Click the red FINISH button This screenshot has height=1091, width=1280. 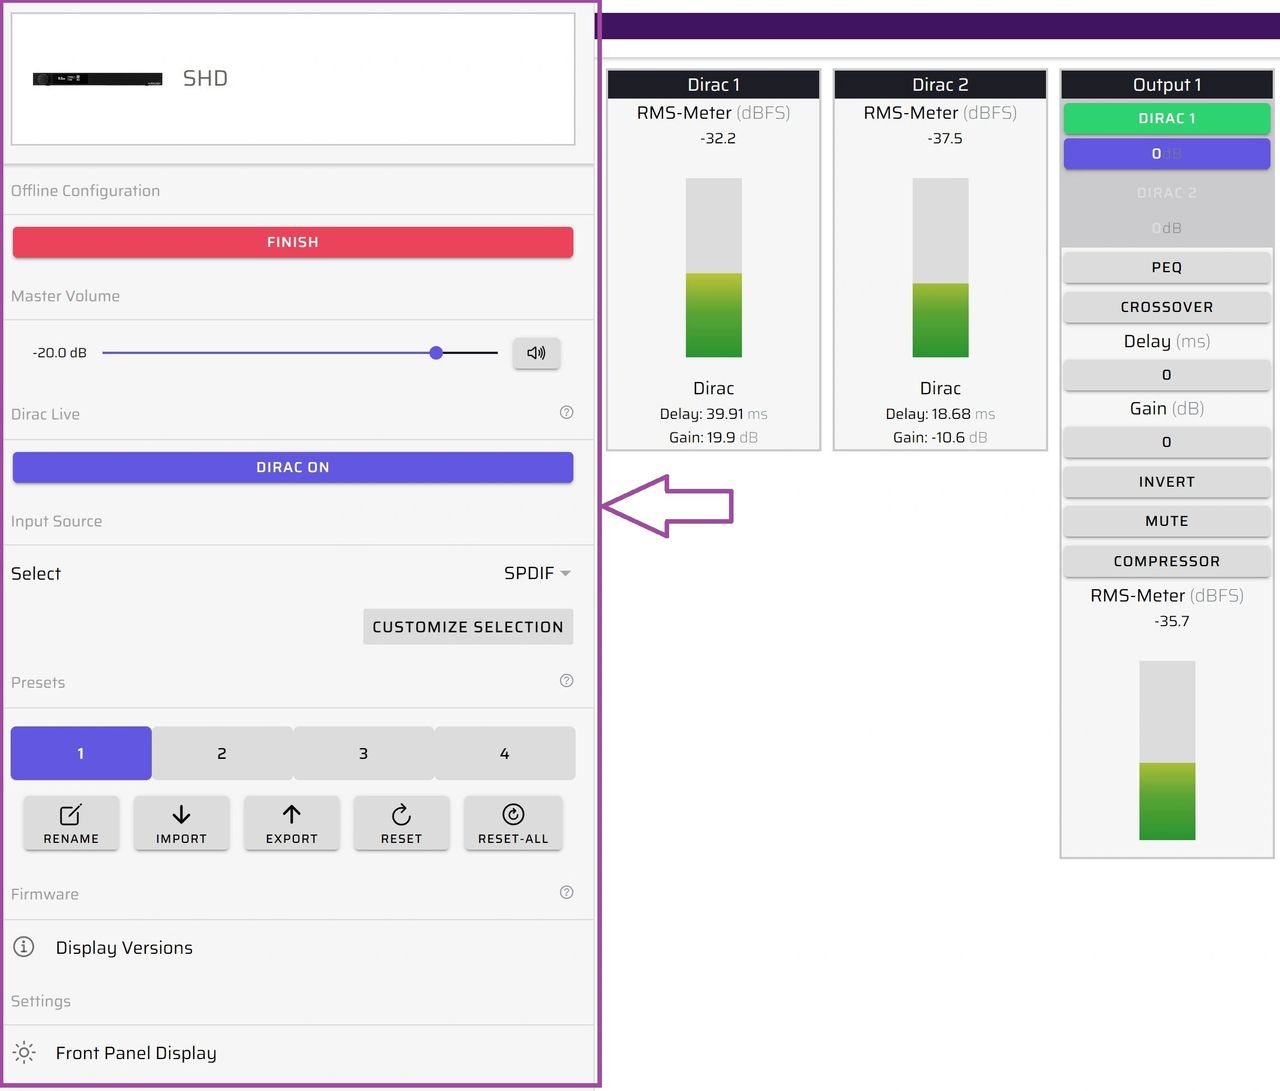293,242
